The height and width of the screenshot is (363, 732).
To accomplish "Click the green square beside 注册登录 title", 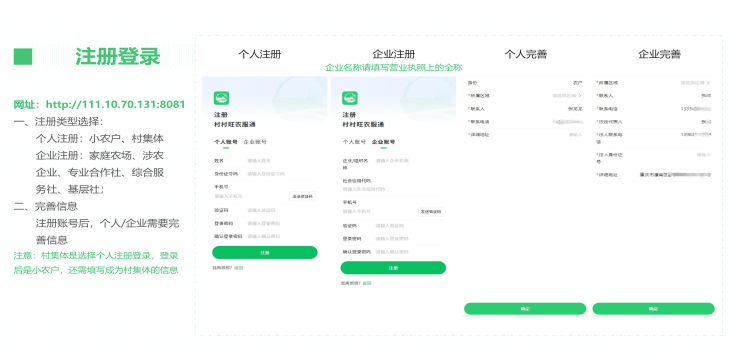I will (23, 56).
